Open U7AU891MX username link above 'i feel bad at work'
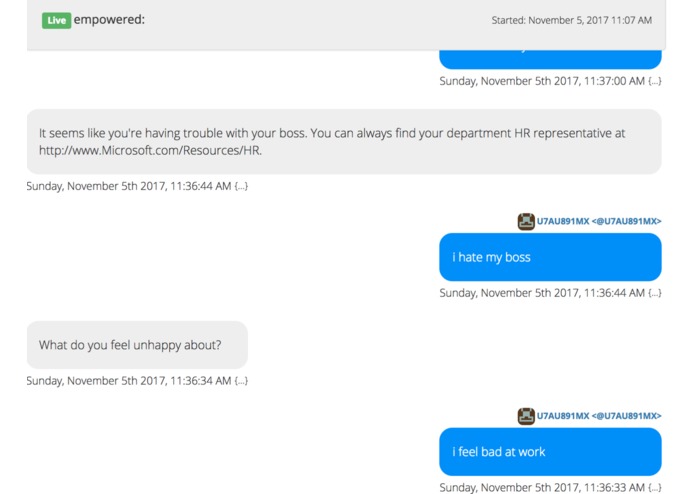The image size is (695, 494). pos(599,416)
